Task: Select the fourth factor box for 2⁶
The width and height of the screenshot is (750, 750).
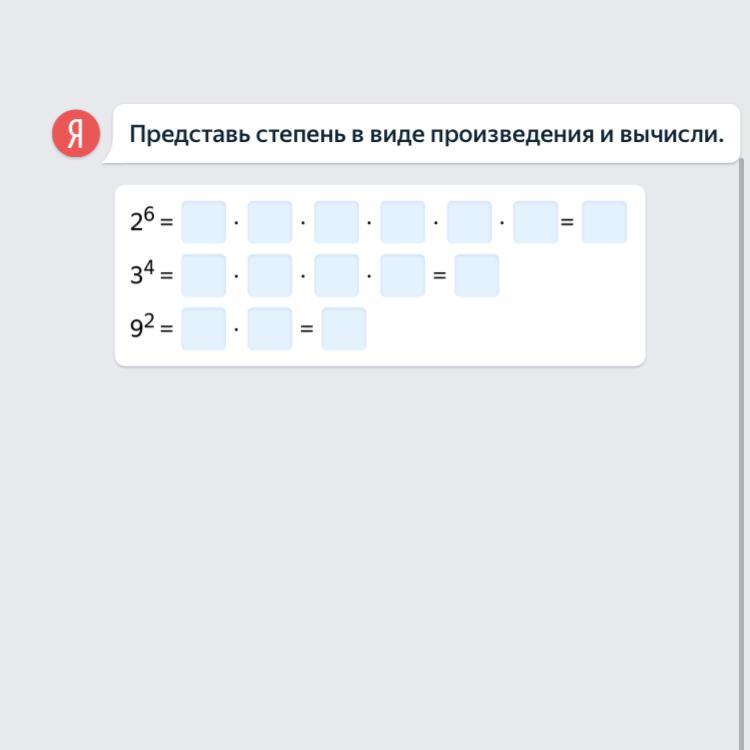Action: [x=403, y=222]
